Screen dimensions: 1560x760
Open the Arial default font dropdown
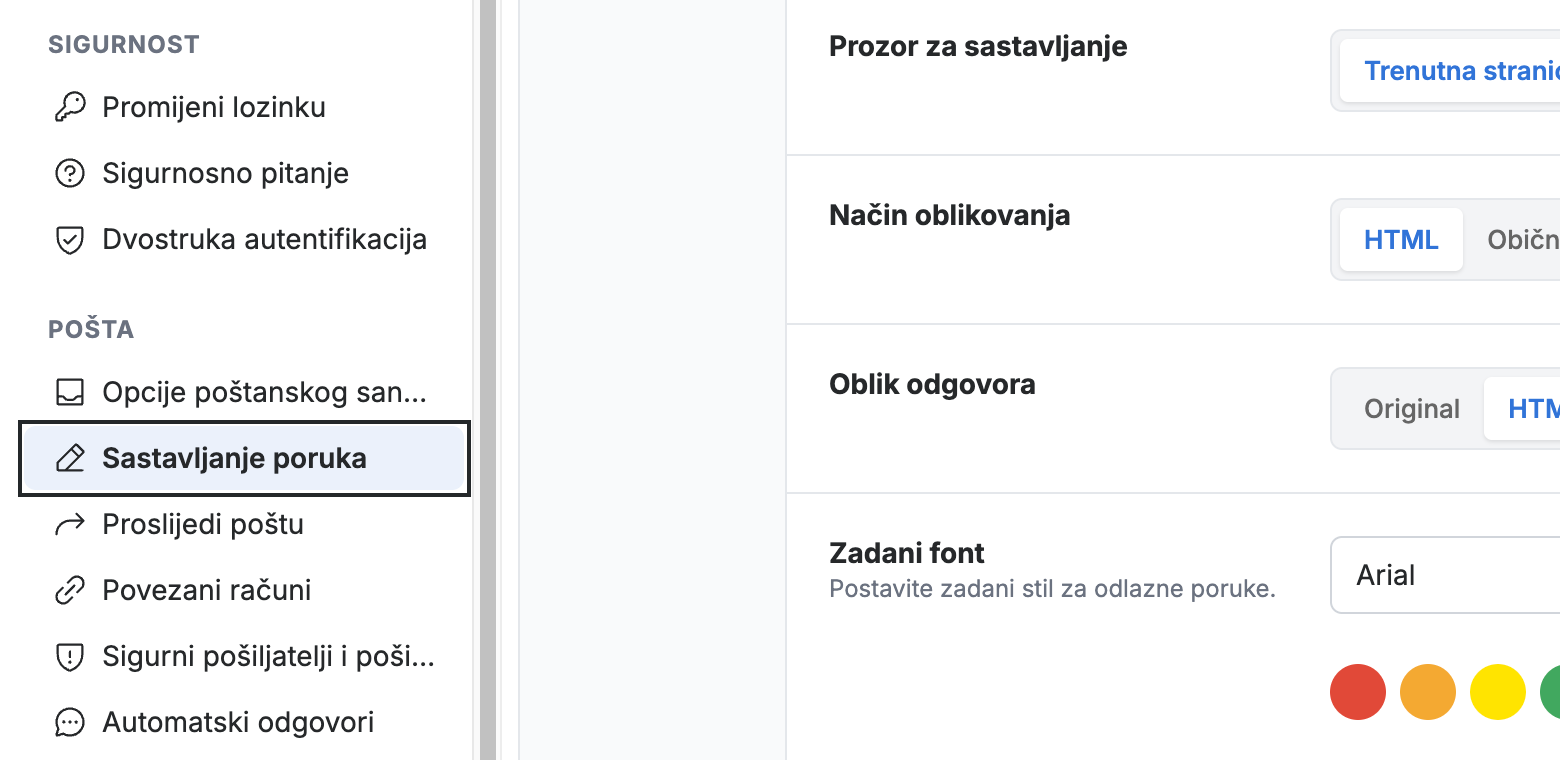point(1445,575)
